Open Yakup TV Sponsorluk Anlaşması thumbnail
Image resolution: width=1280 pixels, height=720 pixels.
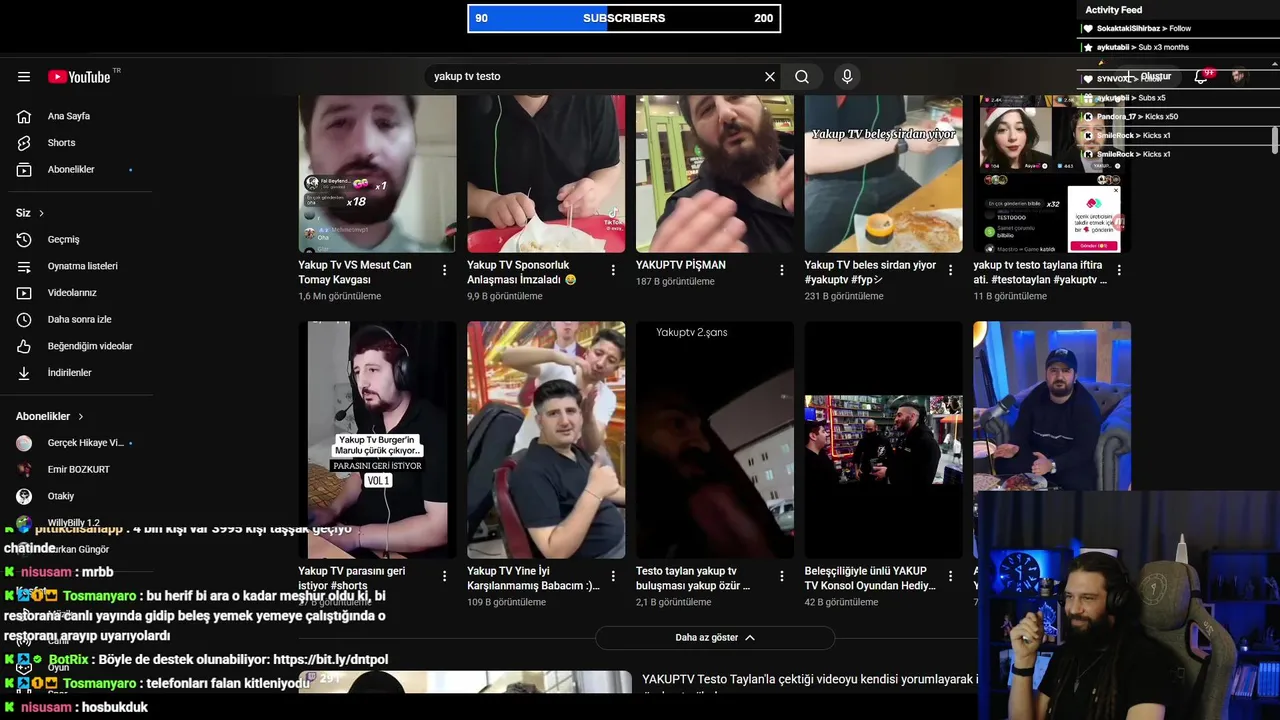point(546,173)
